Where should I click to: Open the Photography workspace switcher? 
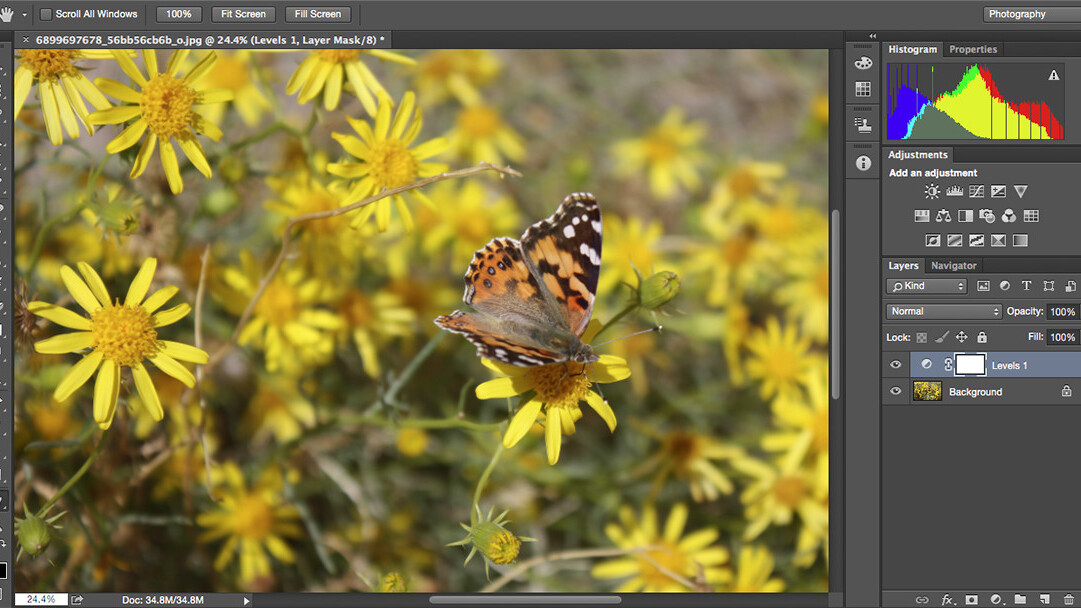[x=1029, y=14]
